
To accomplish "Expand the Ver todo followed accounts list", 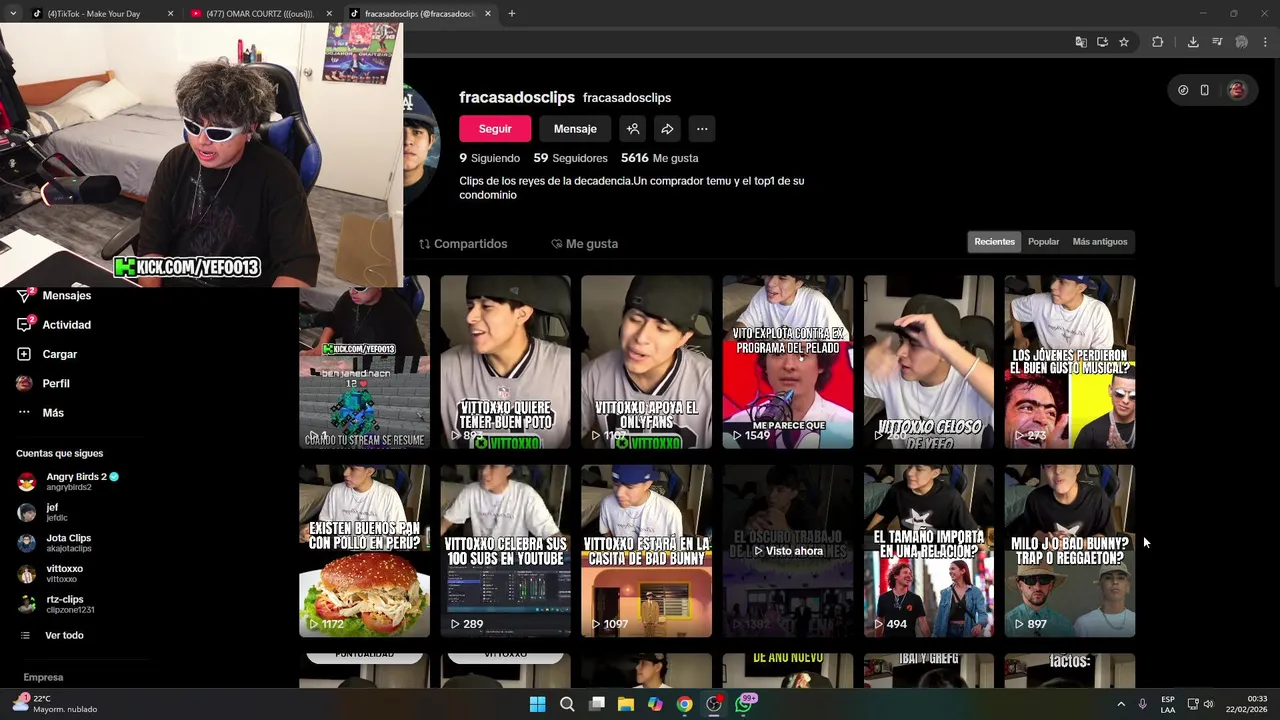I will [52, 635].
